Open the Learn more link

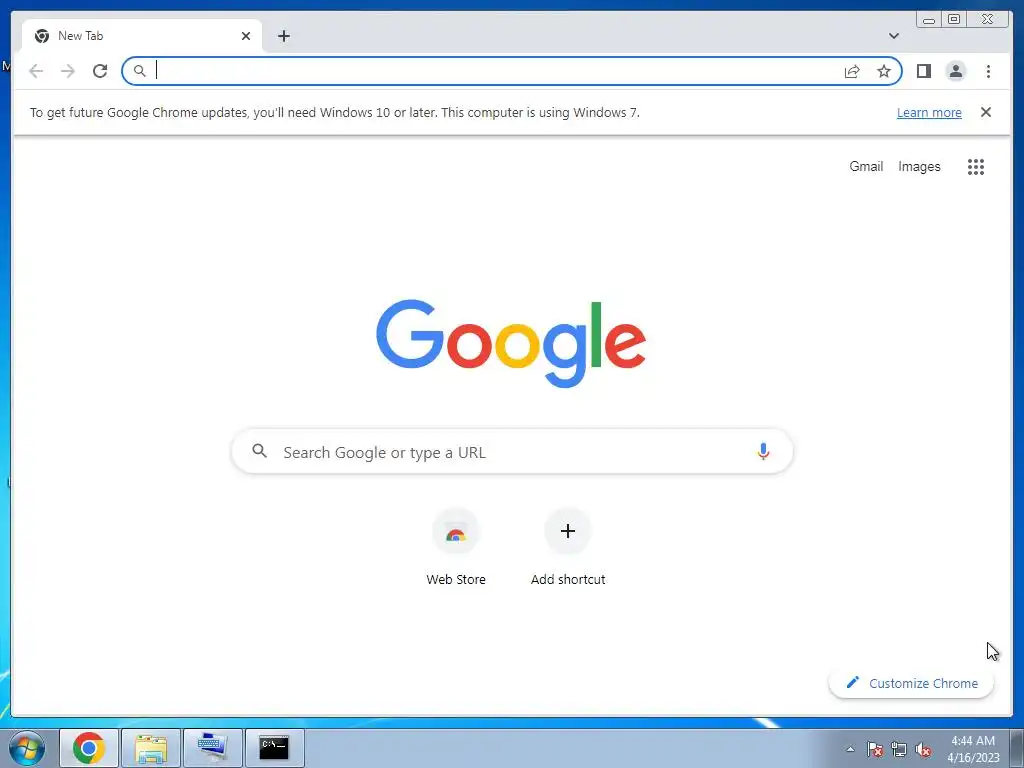(x=929, y=112)
